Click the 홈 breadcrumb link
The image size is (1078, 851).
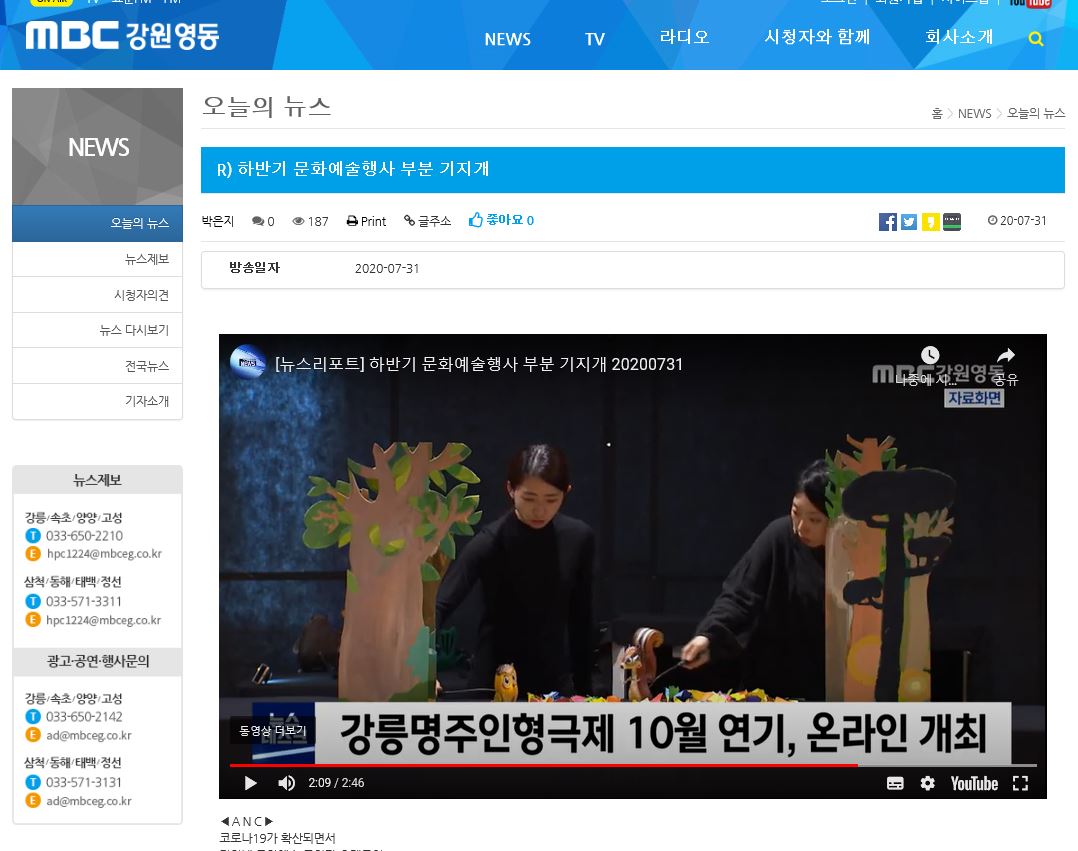click(x=937, y=113)
